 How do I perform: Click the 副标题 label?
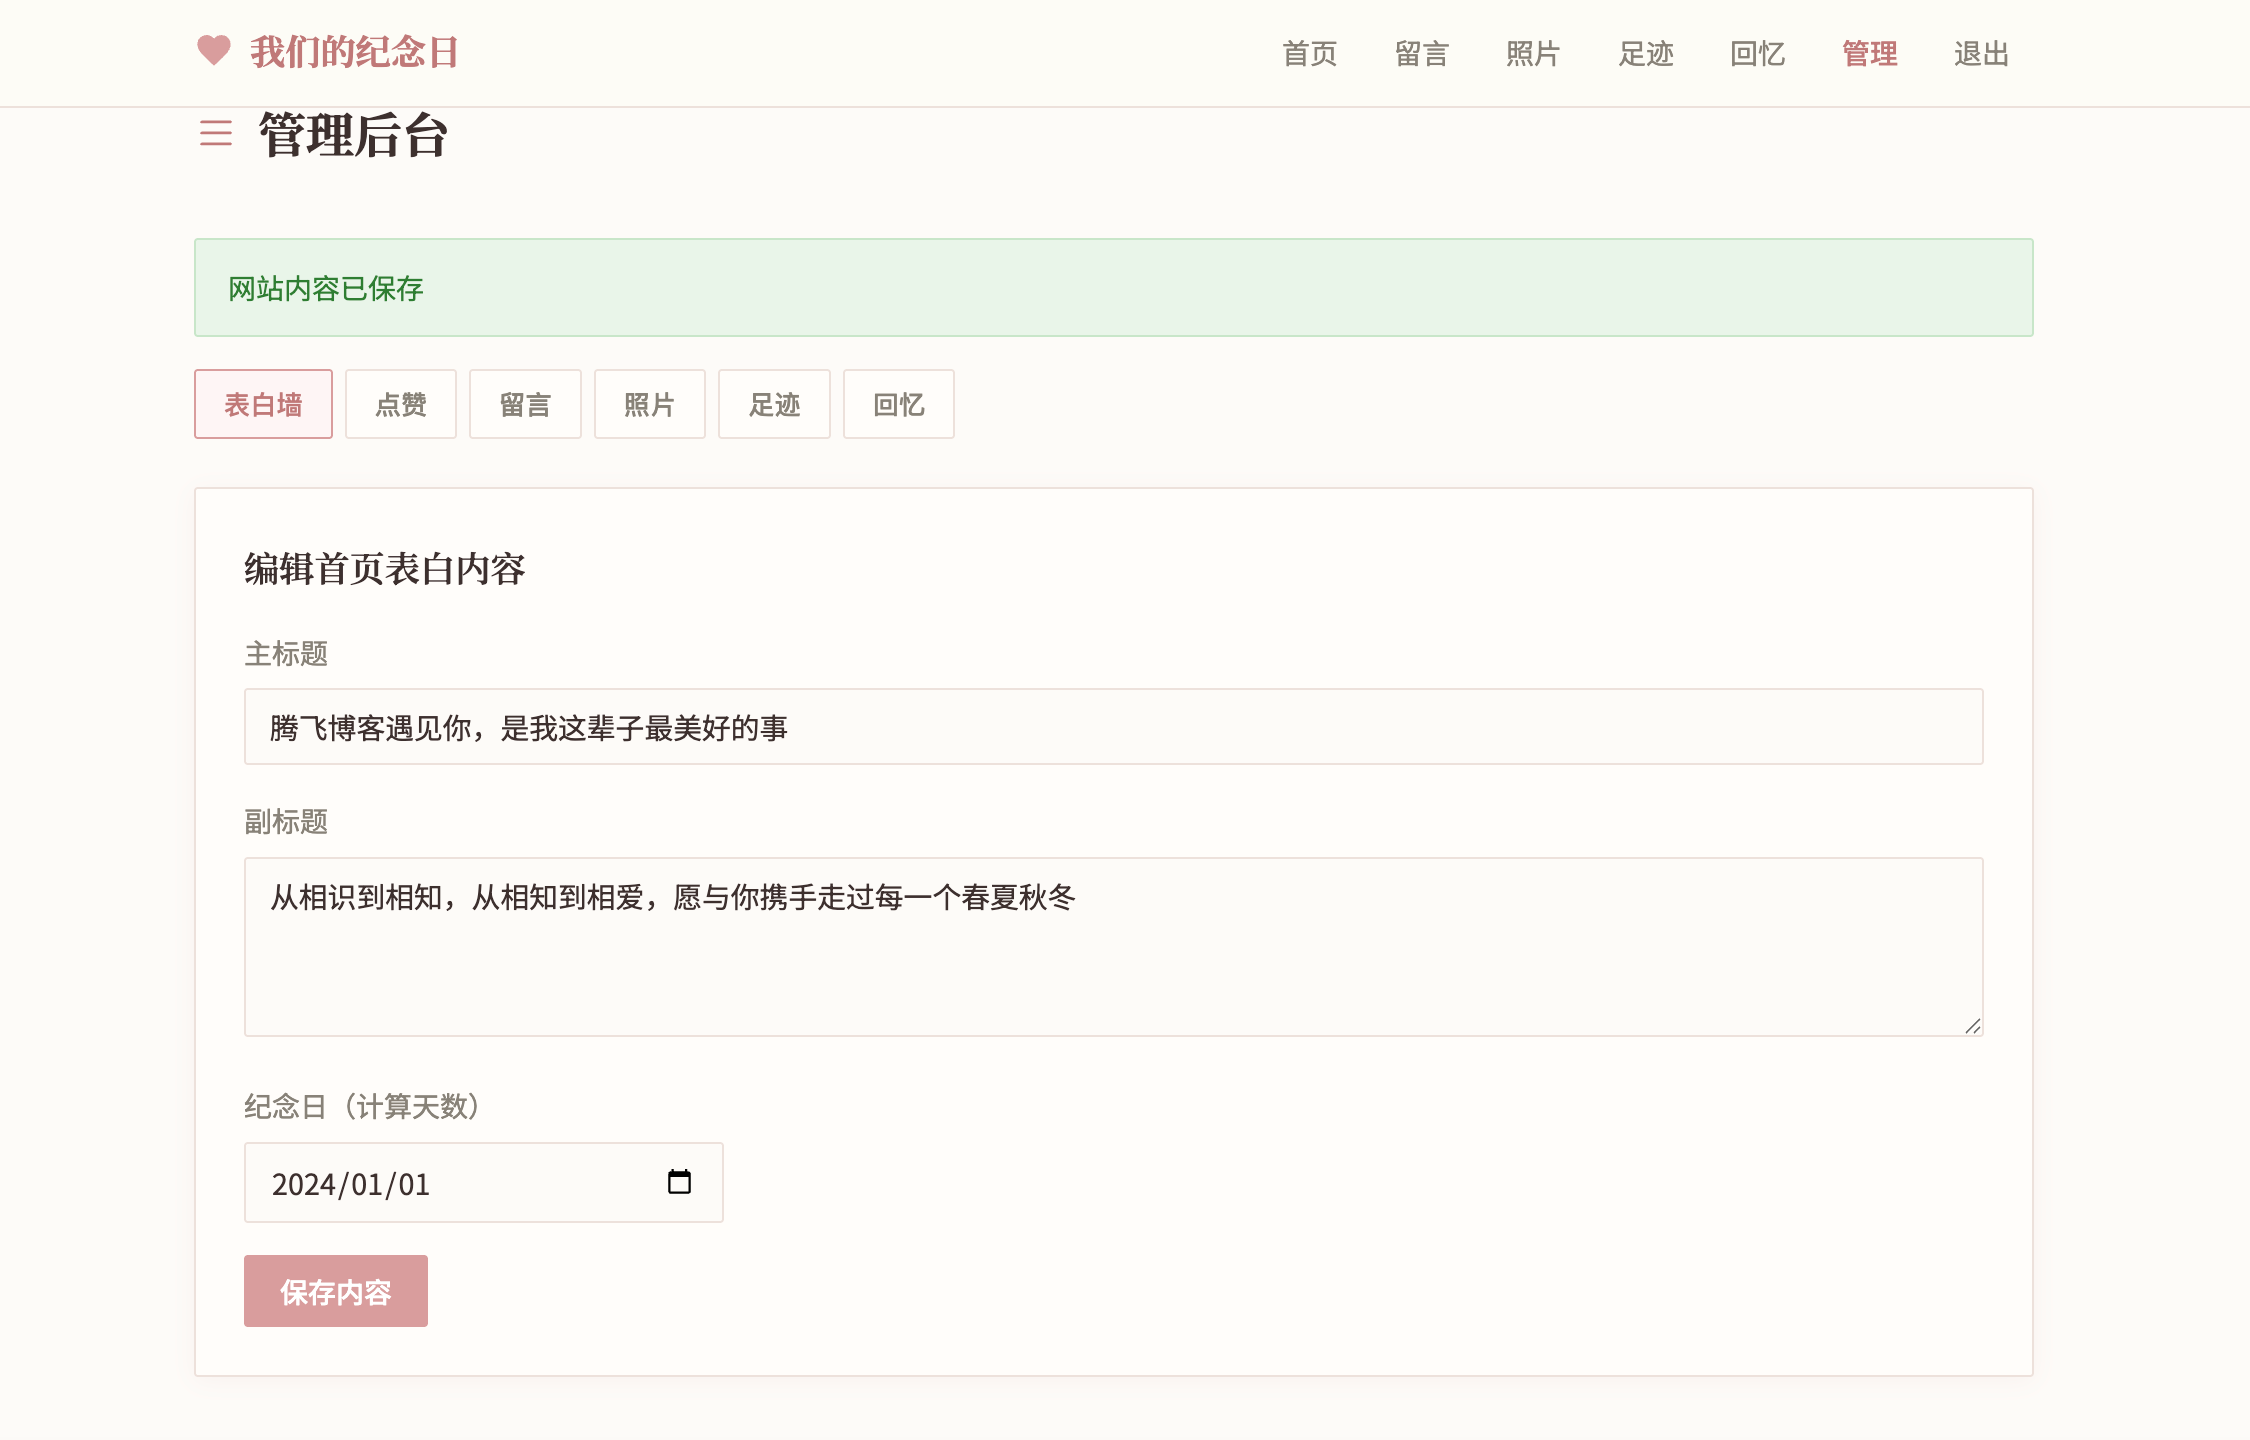click(287, 822)
